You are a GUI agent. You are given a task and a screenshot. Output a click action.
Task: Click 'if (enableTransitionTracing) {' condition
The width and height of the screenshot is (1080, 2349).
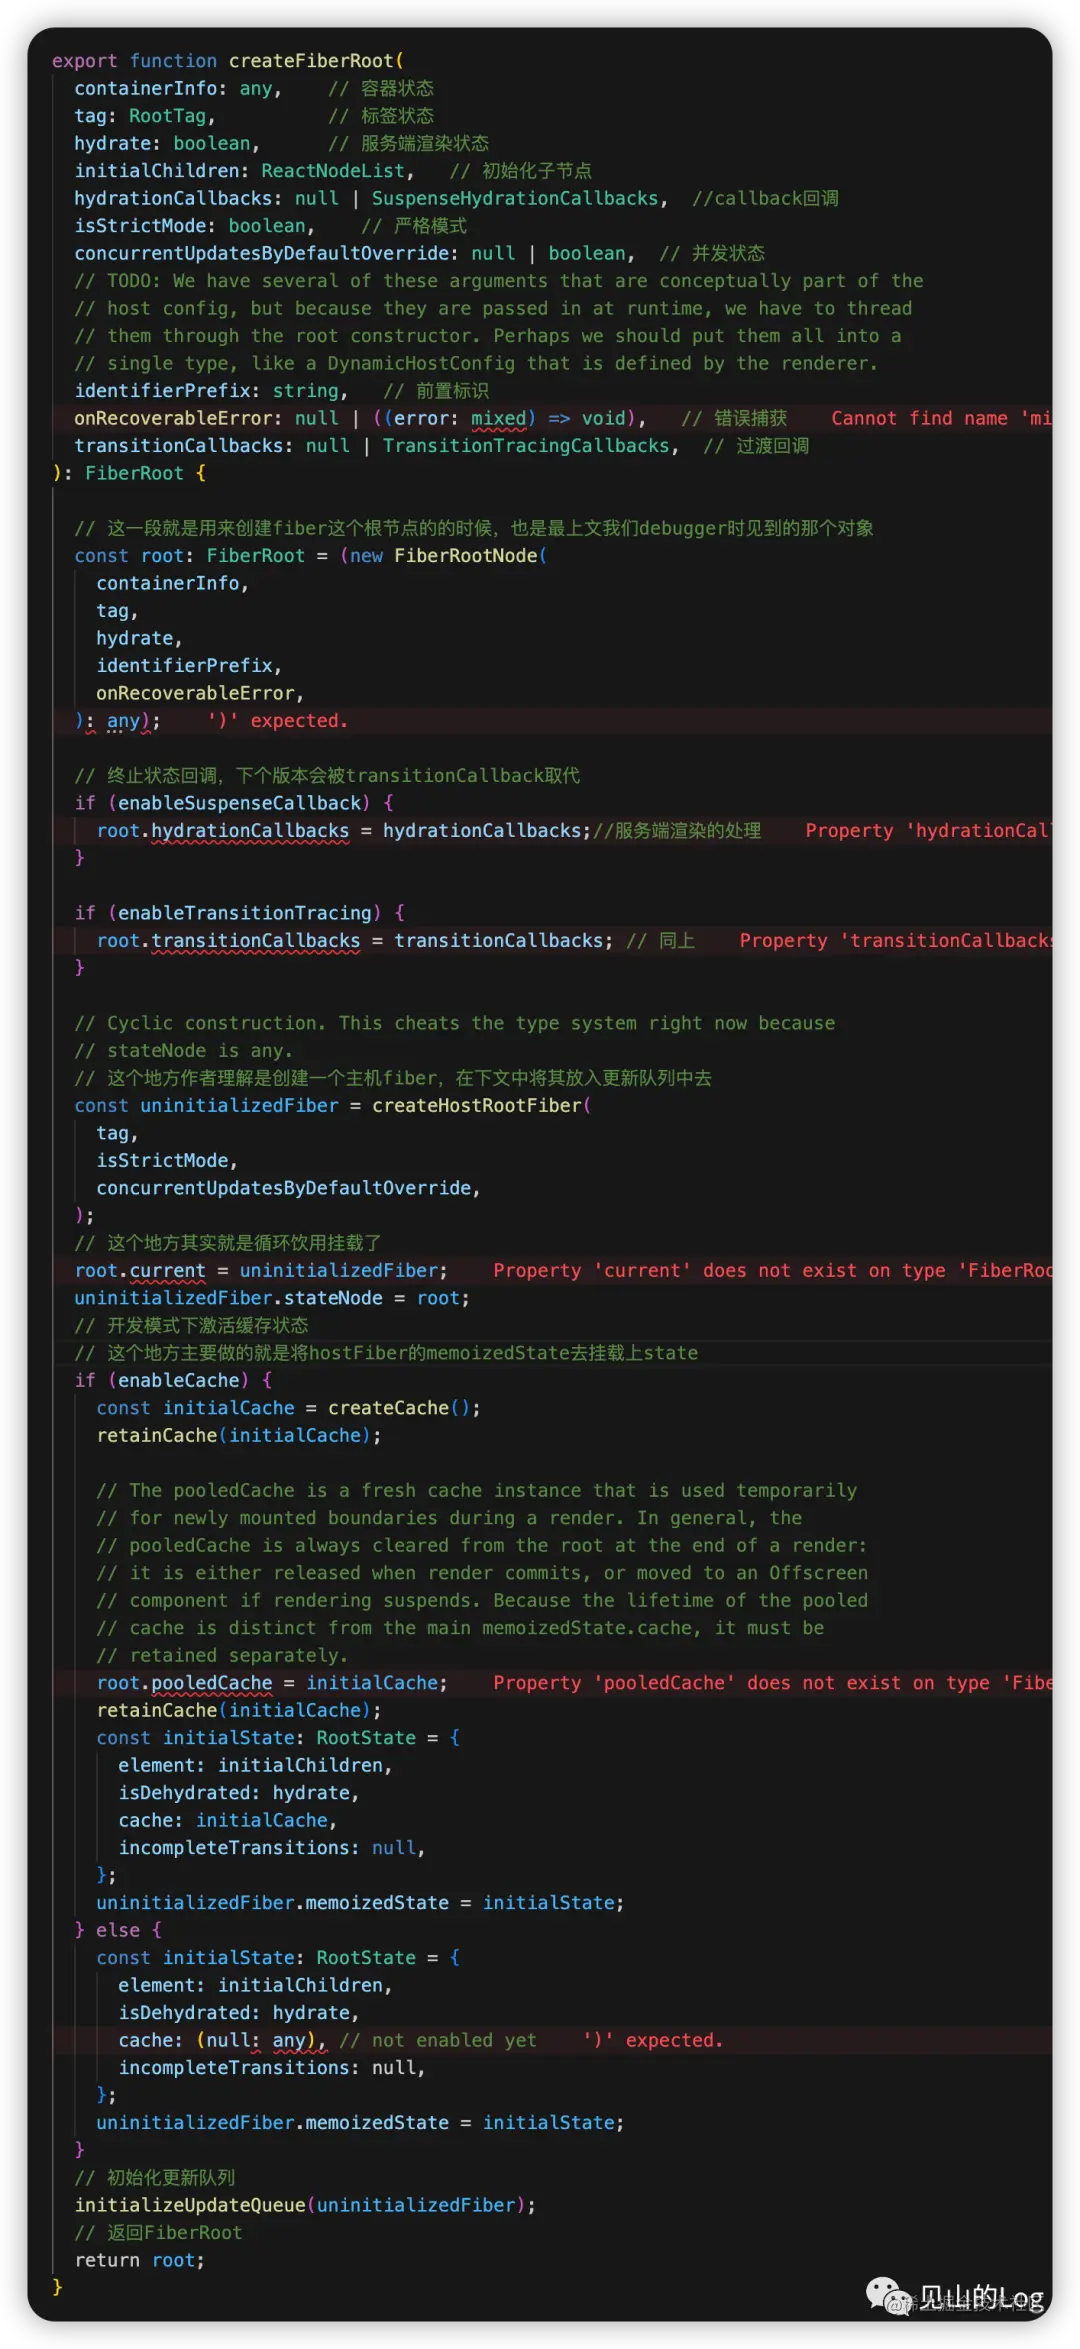[239, 913]
